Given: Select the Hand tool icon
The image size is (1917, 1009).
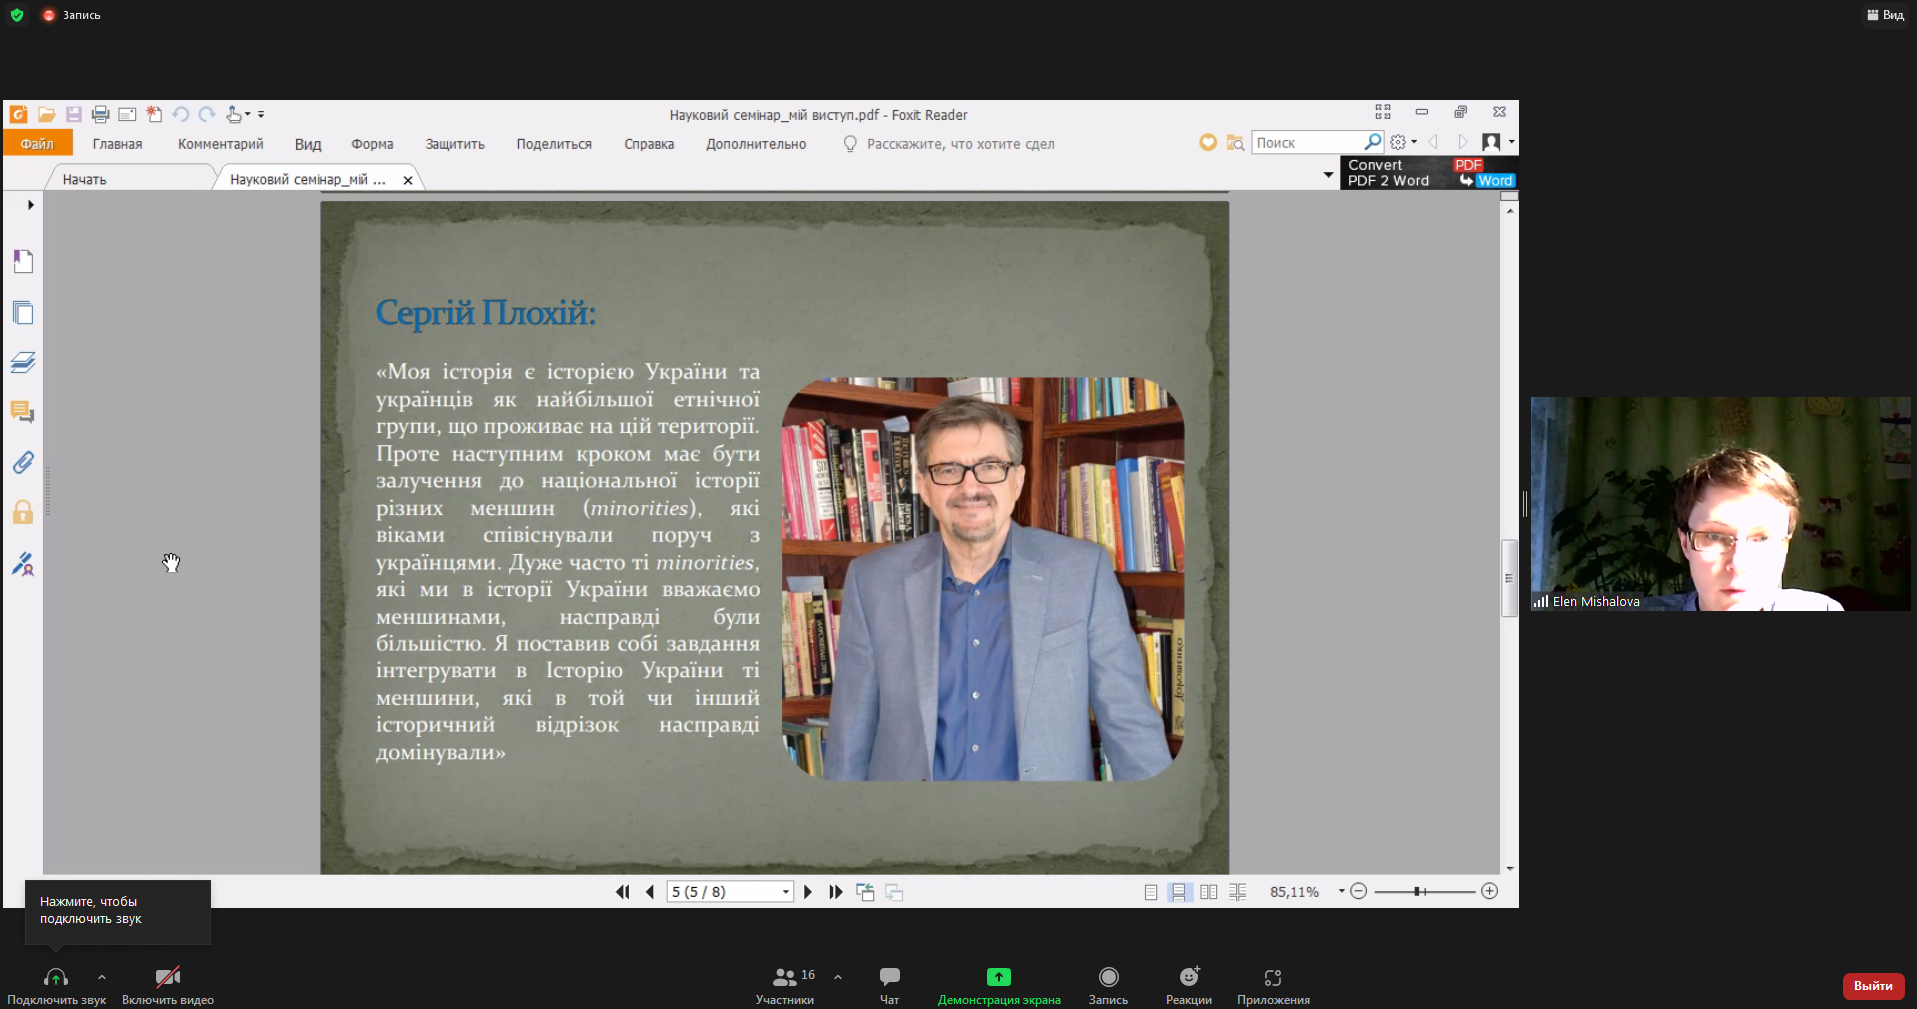Looking at the screenshot, I should (x=233, y=114).
